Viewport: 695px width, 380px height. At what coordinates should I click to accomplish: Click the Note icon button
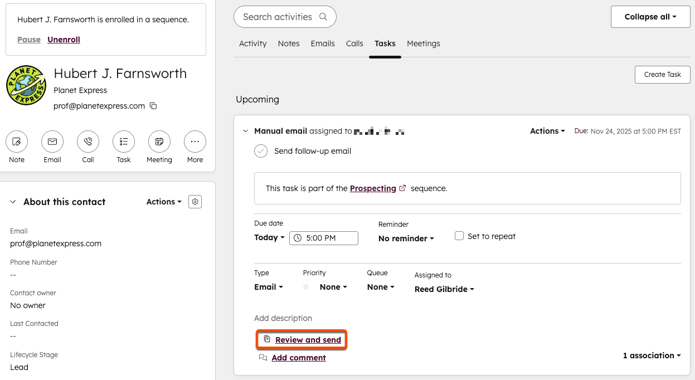point(16,141)
